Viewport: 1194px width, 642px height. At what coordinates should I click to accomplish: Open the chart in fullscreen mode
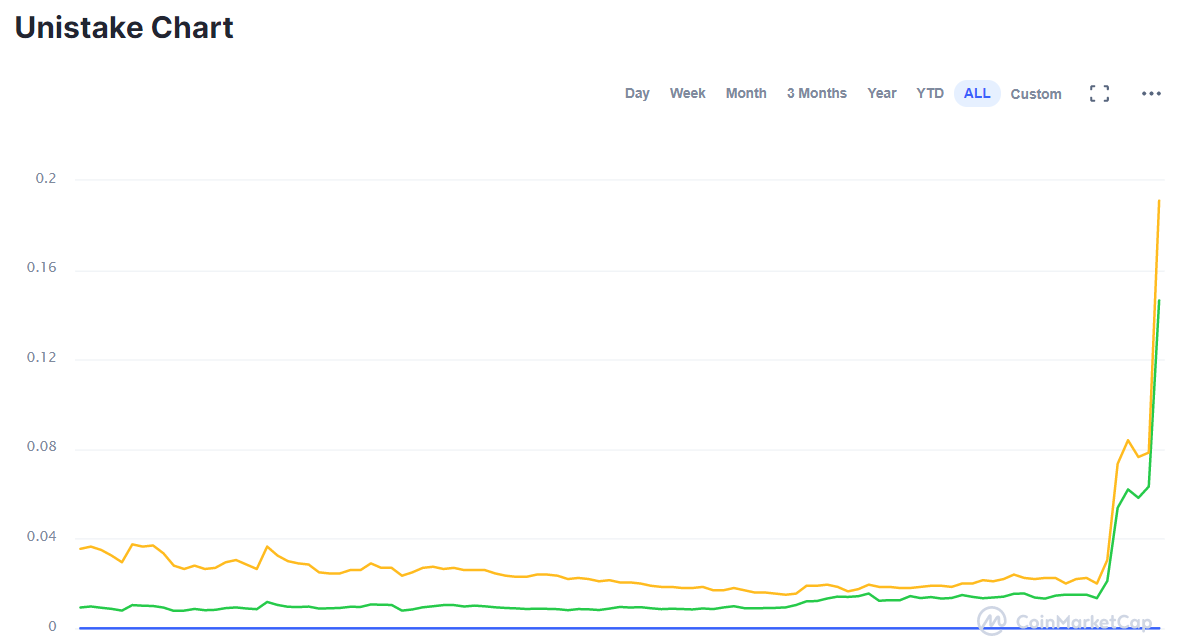click(x=1099, y=94)
